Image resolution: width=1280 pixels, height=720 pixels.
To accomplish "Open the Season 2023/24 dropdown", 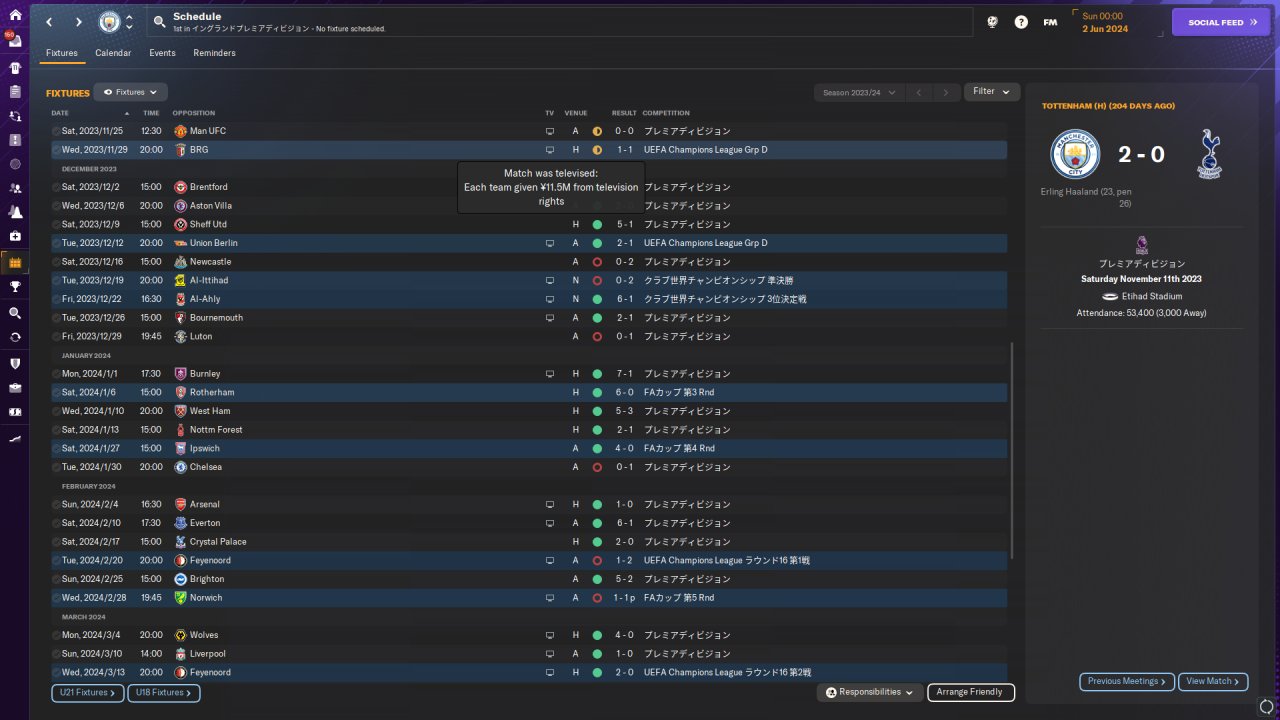I will (858, 93).
